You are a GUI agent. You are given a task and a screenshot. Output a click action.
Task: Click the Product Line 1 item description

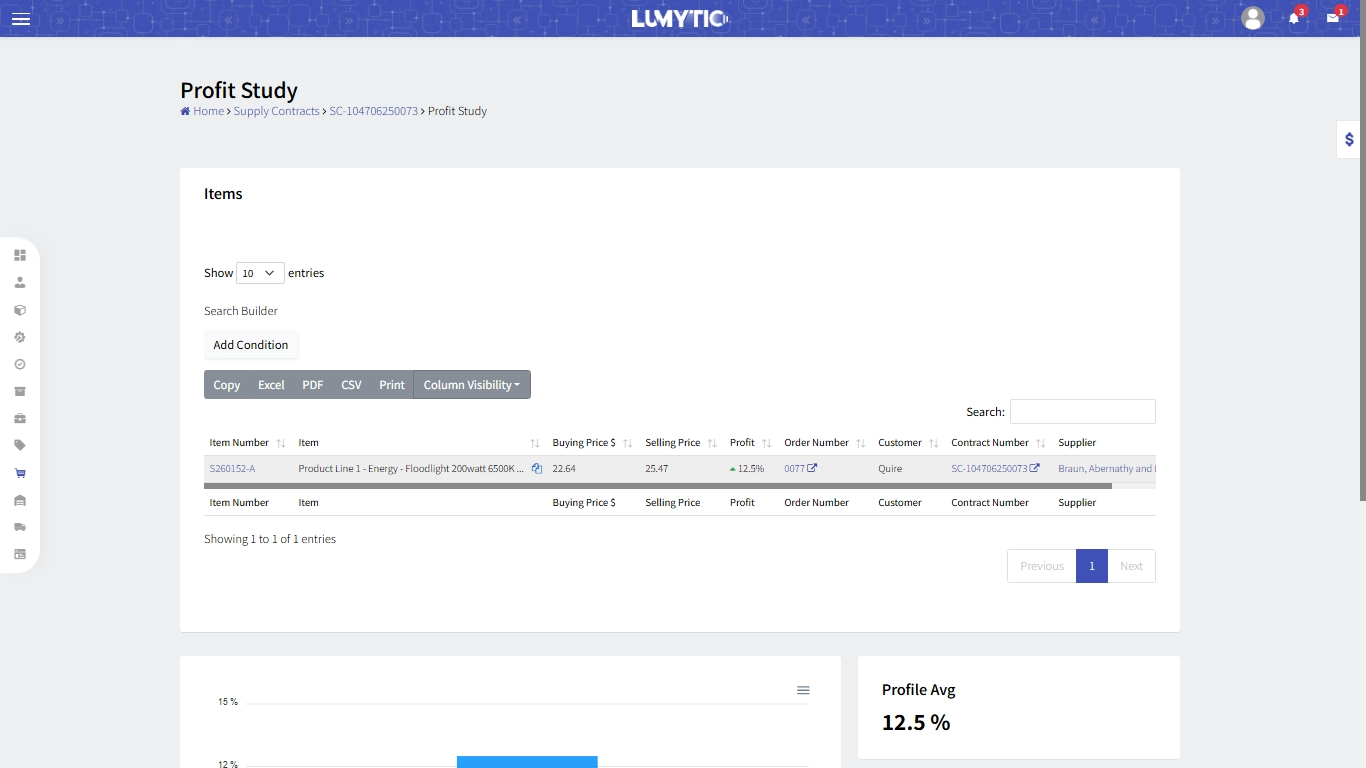click(411, 468)
